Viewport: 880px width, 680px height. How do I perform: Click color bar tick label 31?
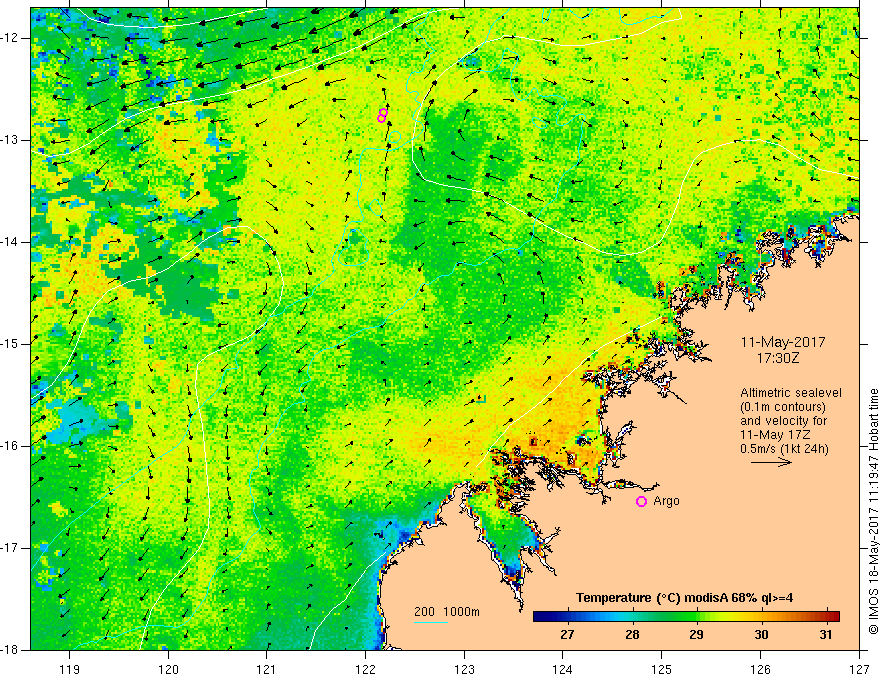pos(826,635)
